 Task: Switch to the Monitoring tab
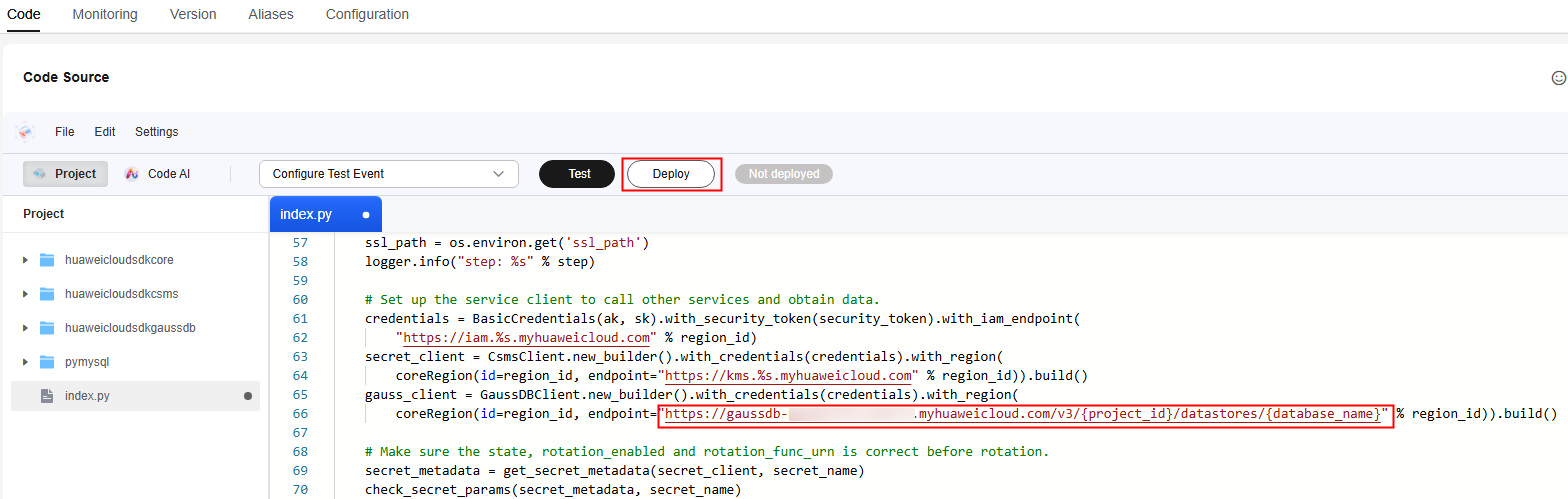(x=105, y=14)
